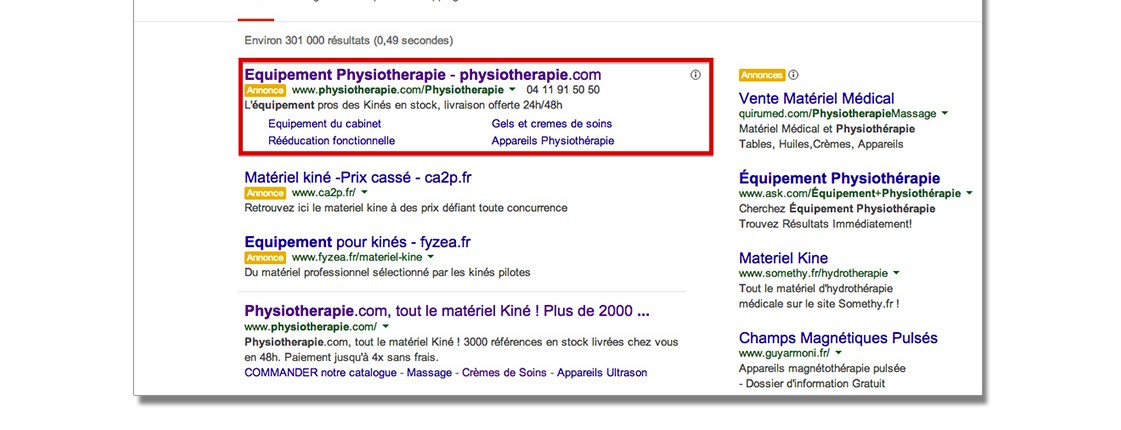Open the Rééducation fonctionnelle sitelink

click(332, 141)
